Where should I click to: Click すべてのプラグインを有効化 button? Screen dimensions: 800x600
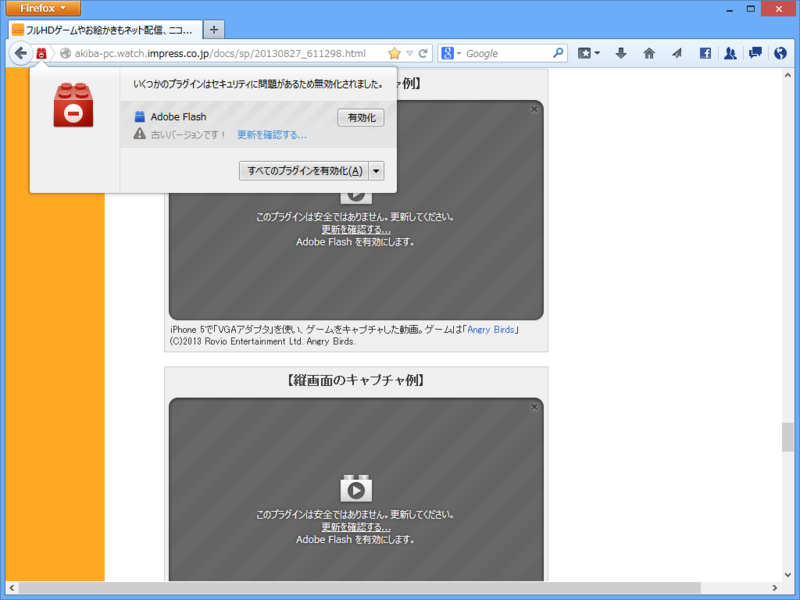point(304,171)
